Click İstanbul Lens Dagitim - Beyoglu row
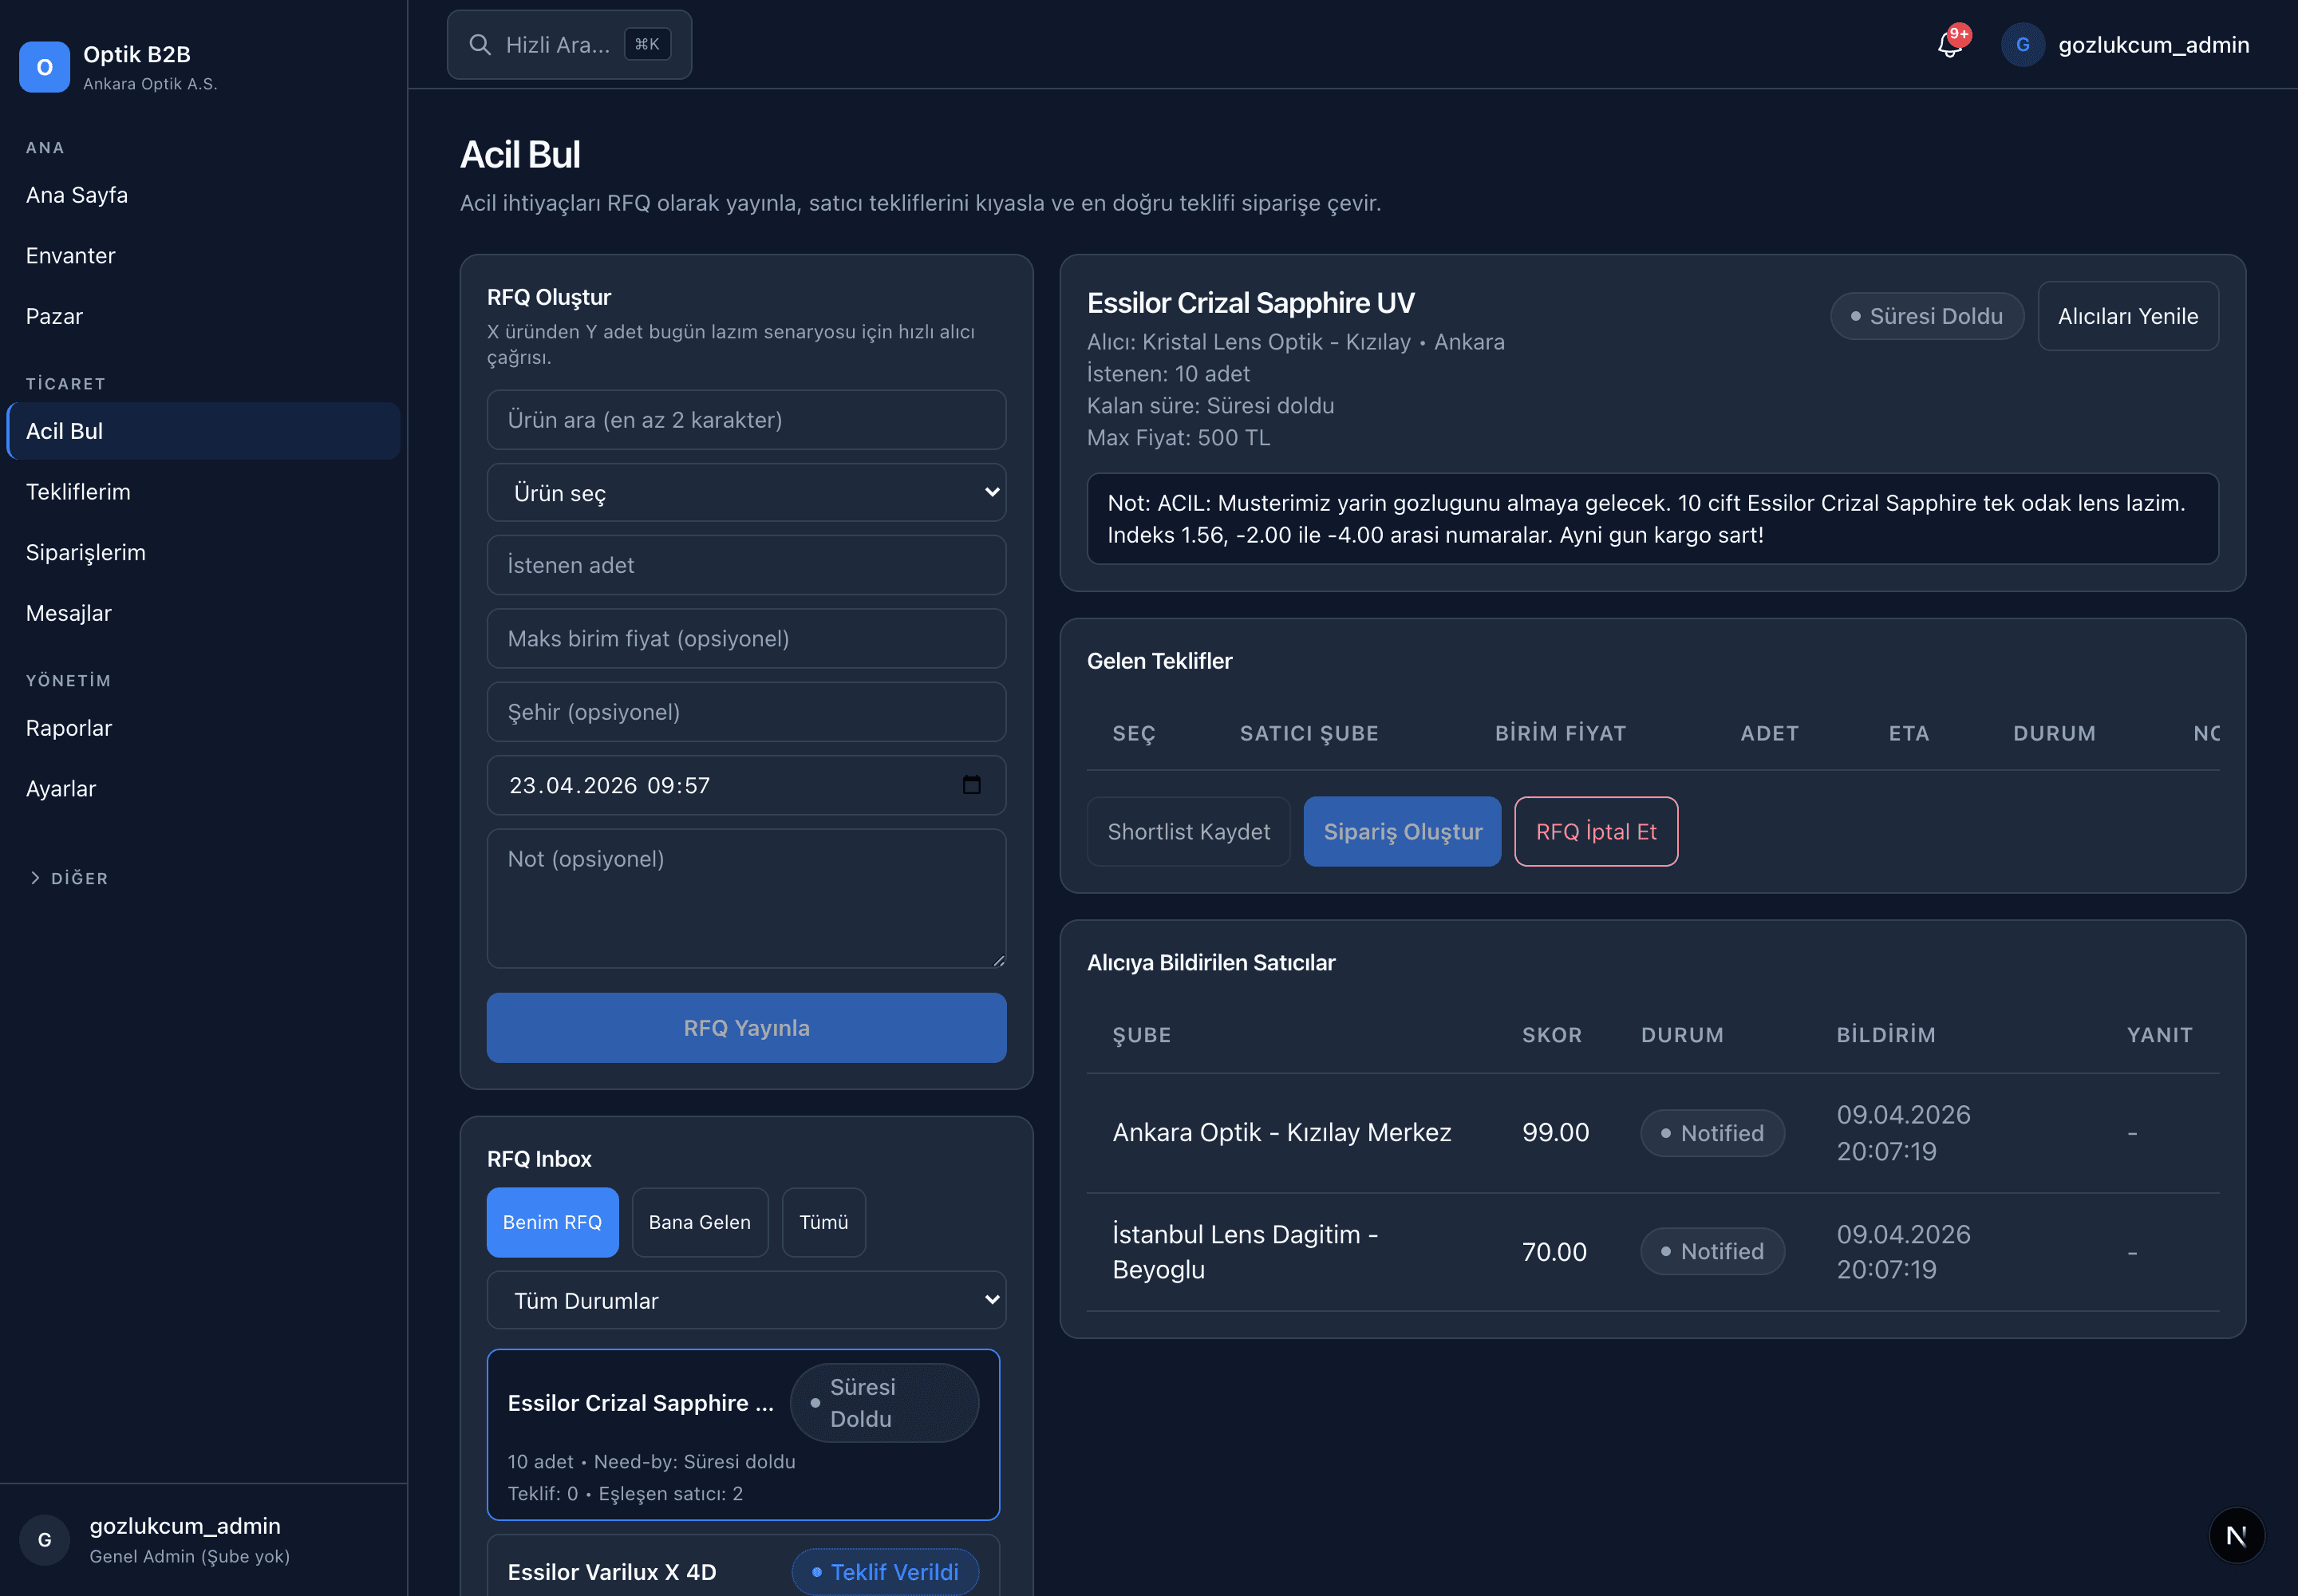2298x1596 pixels. click(1652, 1251)
